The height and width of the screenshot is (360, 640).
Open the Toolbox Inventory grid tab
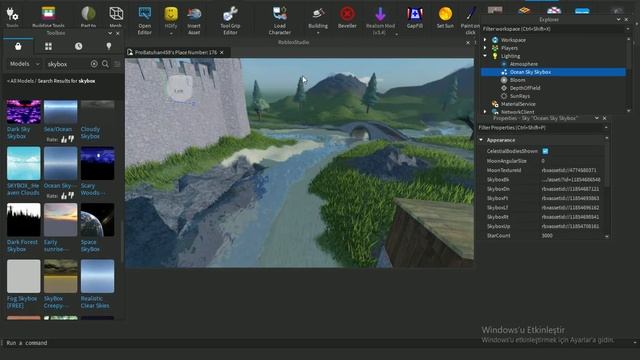pos(48,47)
